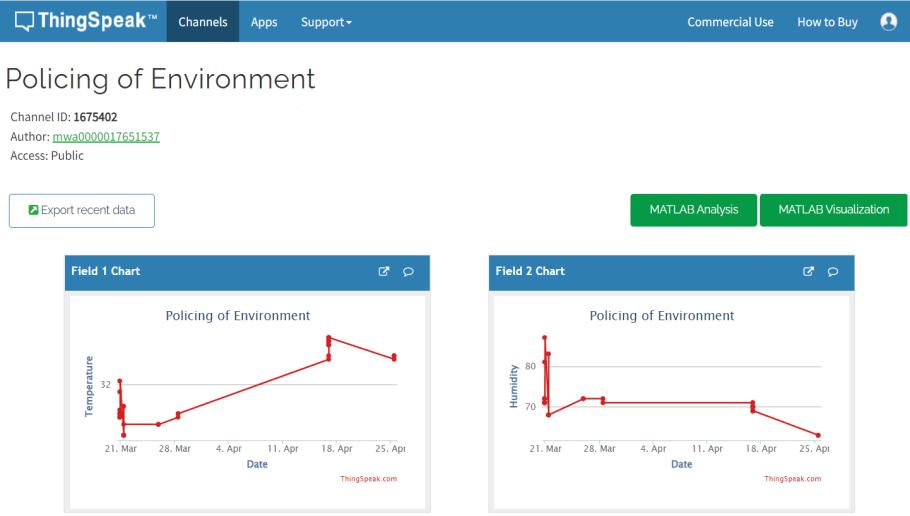
Task: Click Field 2 Chart comment bubble icon
Action: point(833,271)
